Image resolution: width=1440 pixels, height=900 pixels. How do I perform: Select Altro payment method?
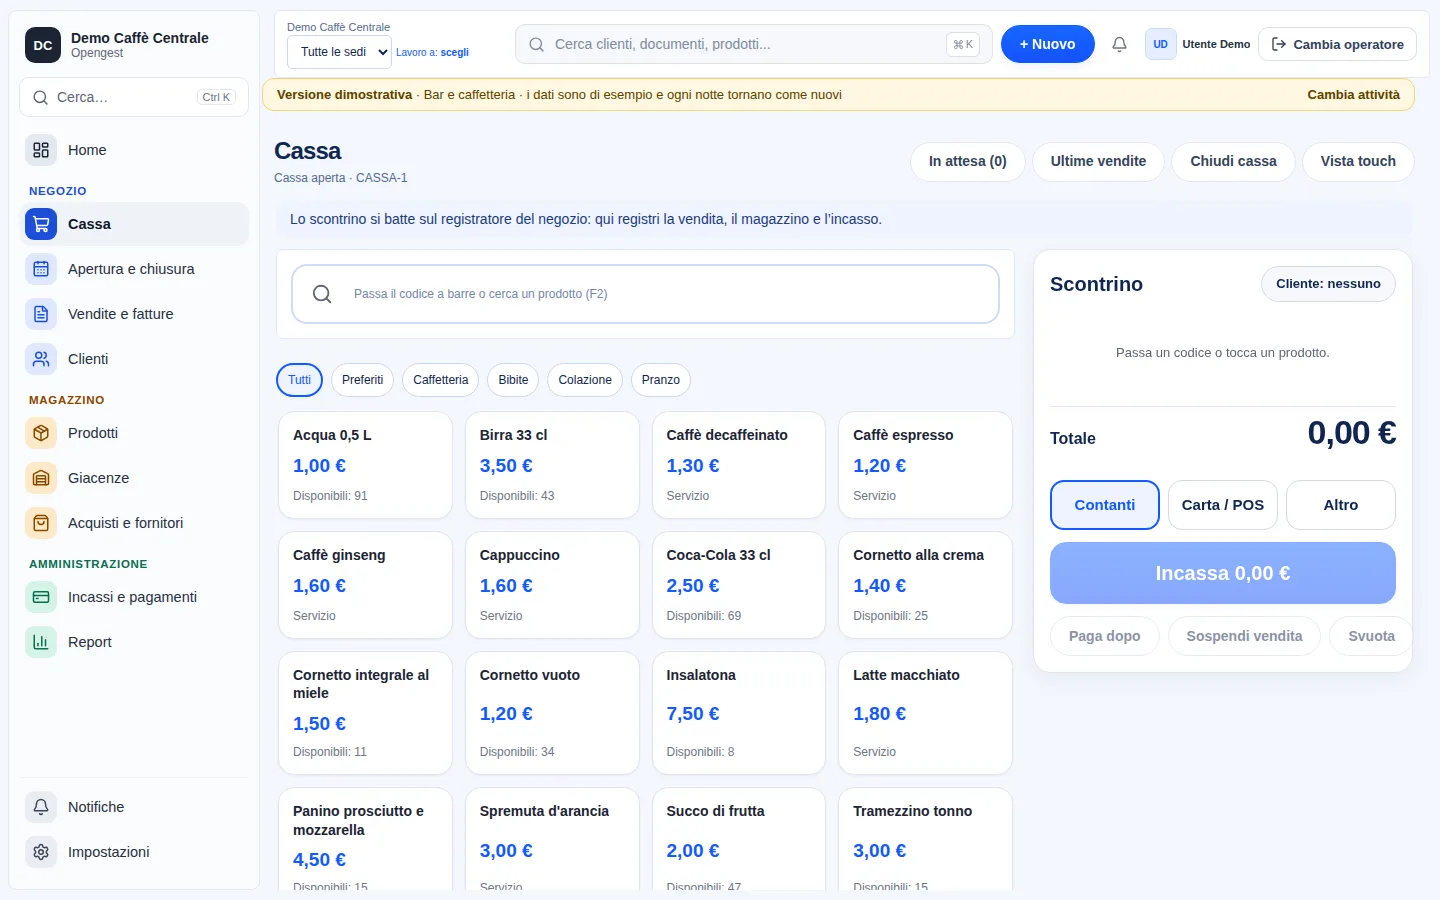click(1340, 505)
